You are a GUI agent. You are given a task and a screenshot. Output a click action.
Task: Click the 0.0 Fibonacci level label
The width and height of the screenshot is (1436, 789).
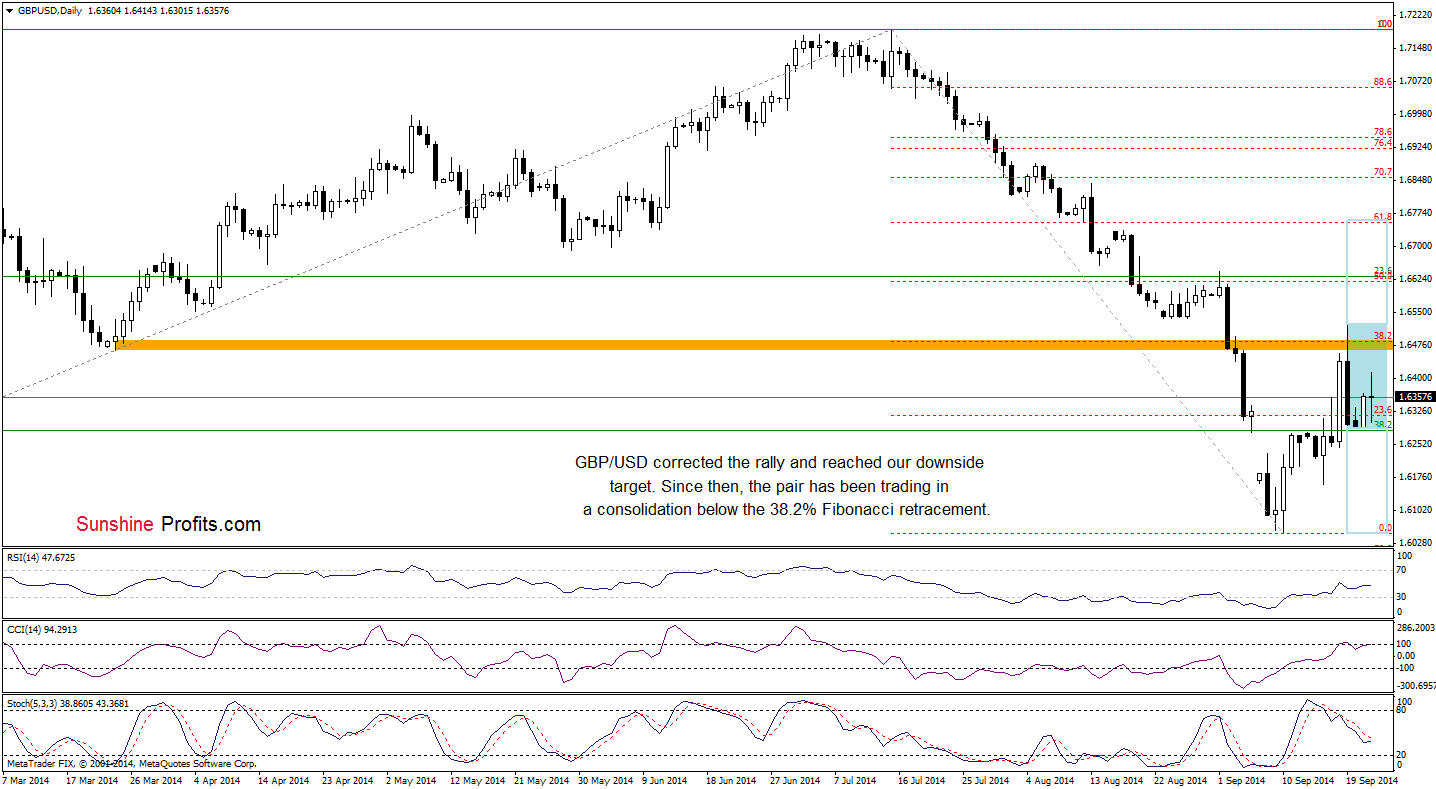coord(1385,527)
